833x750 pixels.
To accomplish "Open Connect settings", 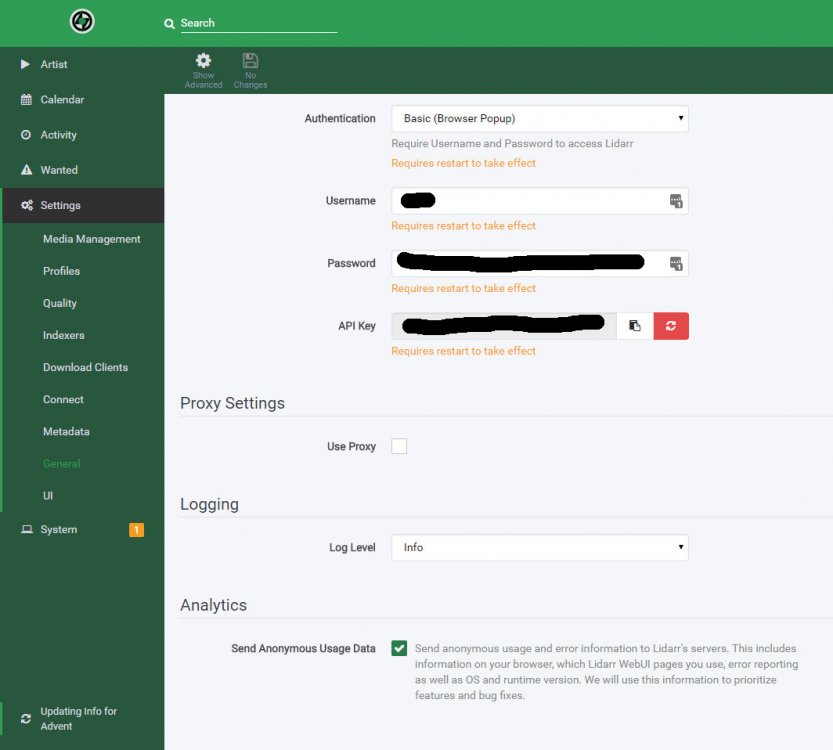I will (63, 399).
